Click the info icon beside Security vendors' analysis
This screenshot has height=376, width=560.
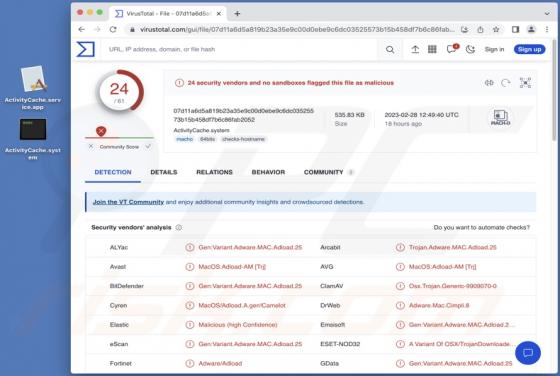[179, 227]
